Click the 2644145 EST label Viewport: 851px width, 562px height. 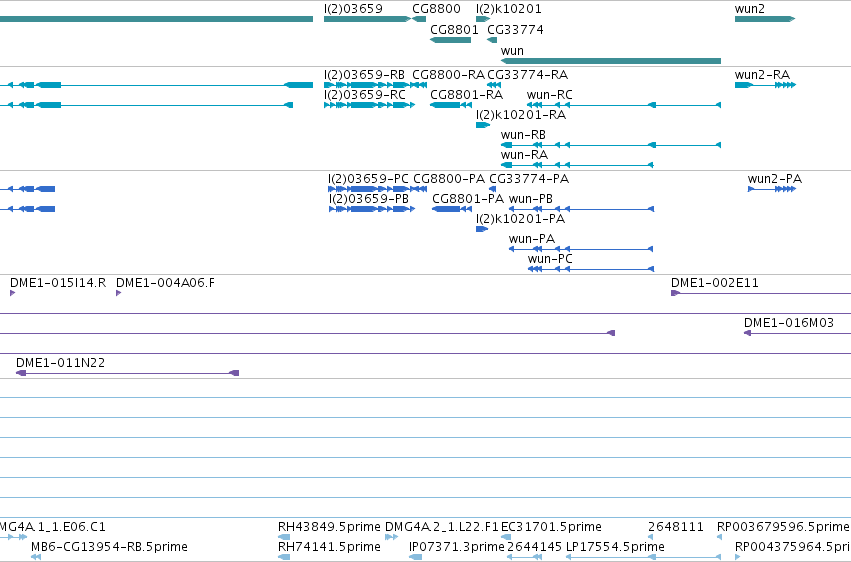(534, 547)
